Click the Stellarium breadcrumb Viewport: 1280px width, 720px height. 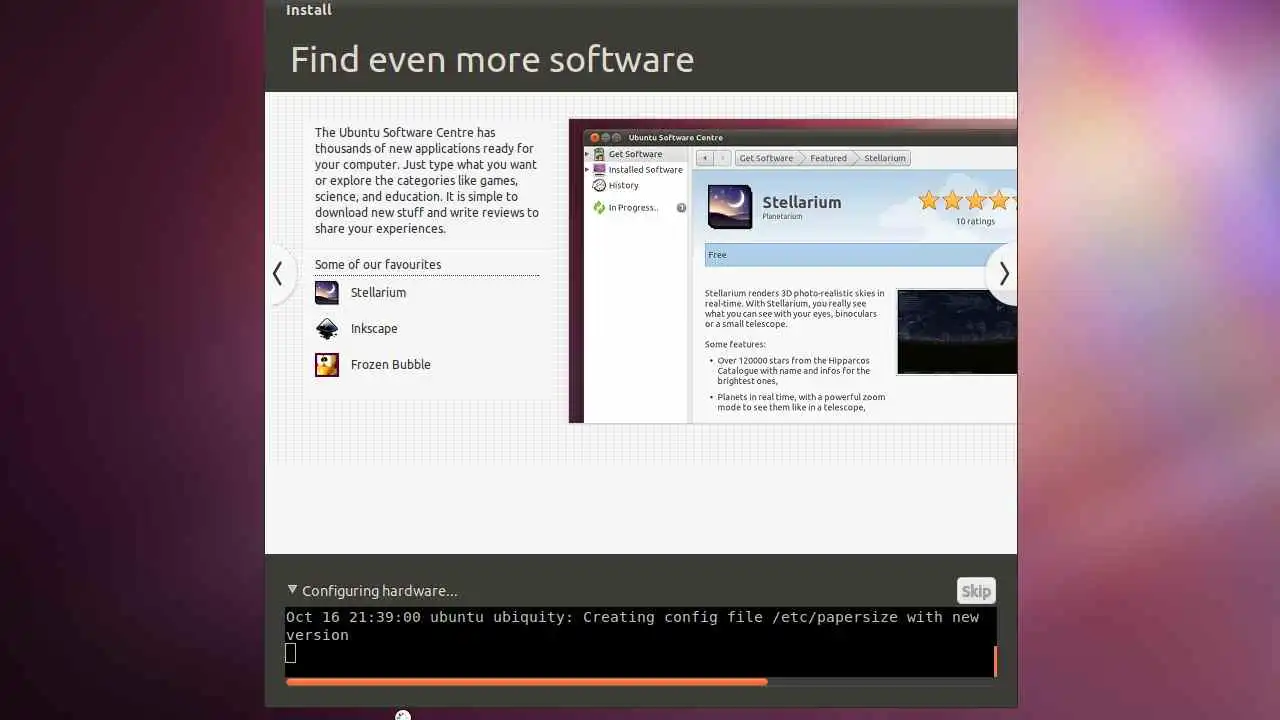click(884, 158)
